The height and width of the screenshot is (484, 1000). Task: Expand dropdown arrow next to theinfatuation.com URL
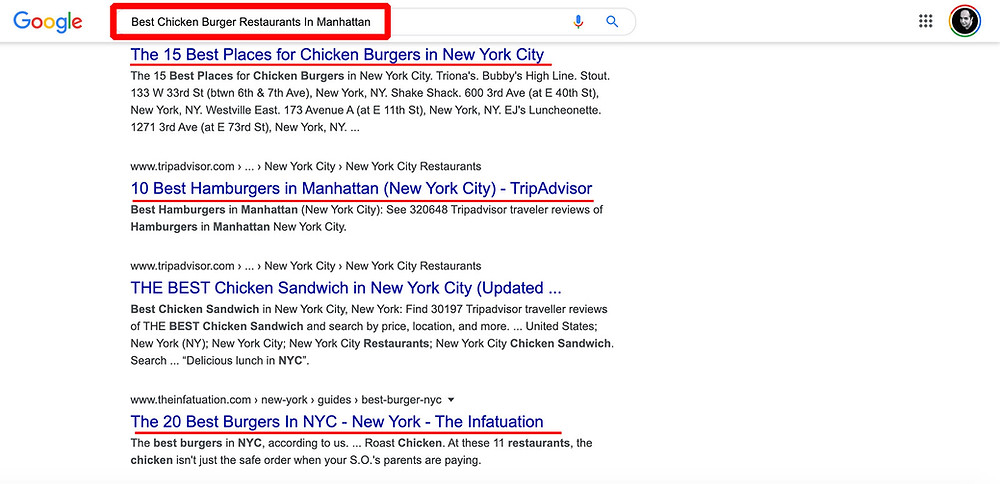(451, 400)
